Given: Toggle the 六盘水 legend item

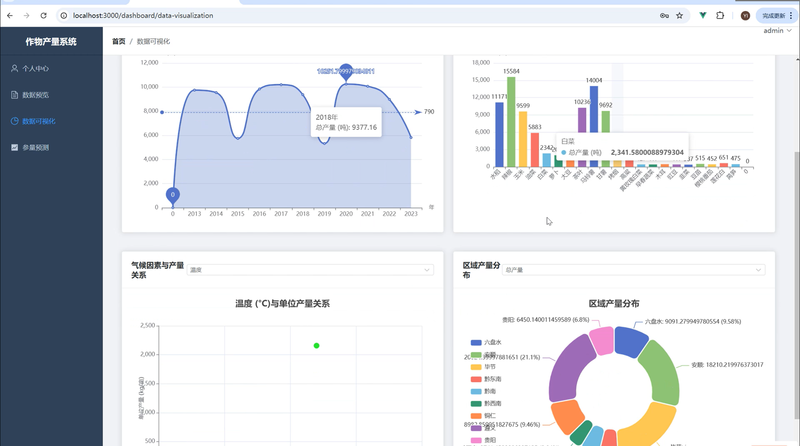Looking at the screenshot, I should (x=486, y=342).
